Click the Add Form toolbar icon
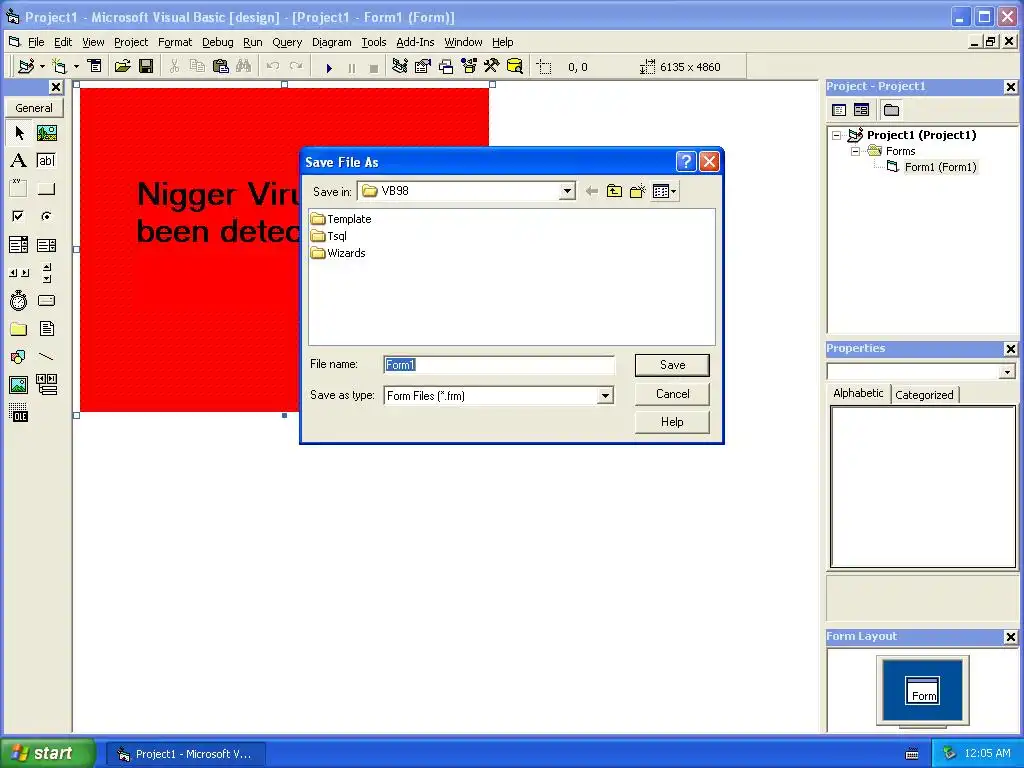This screenshot has height=768, width=1024. point(59,67)
